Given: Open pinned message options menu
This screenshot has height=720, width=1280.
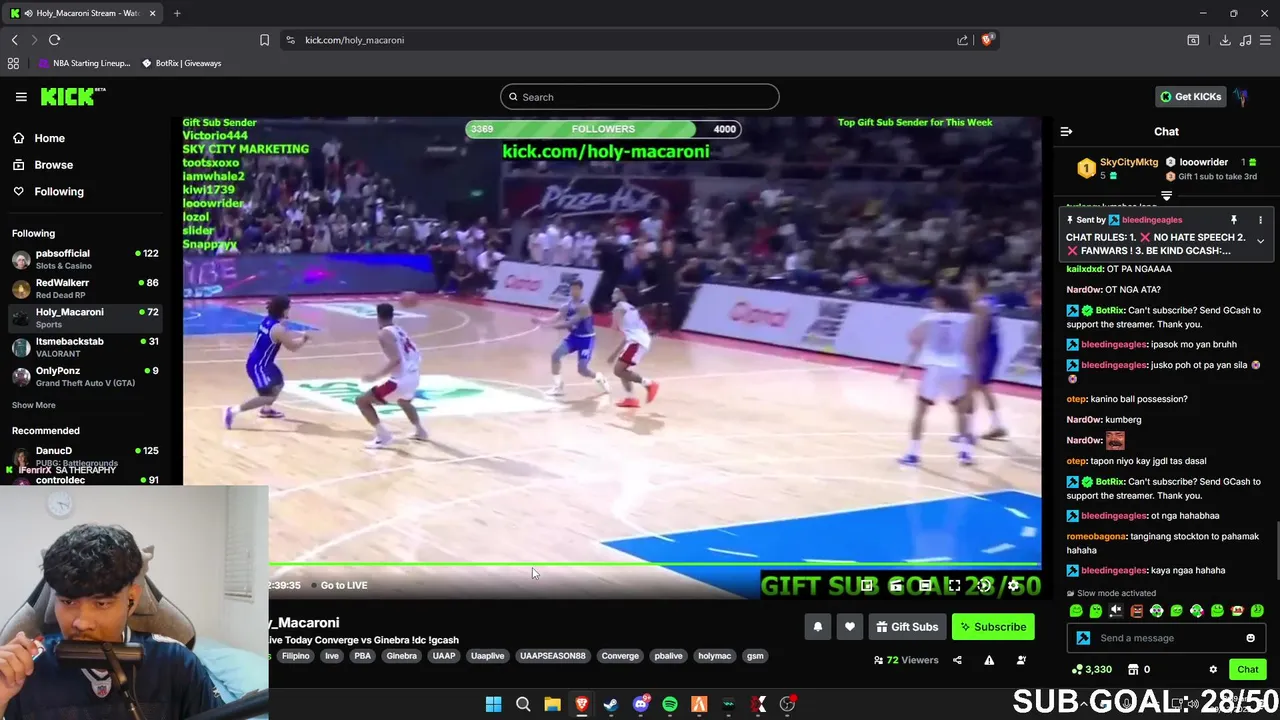Looking at the screenshot, I should click(x=1260, y=220).
